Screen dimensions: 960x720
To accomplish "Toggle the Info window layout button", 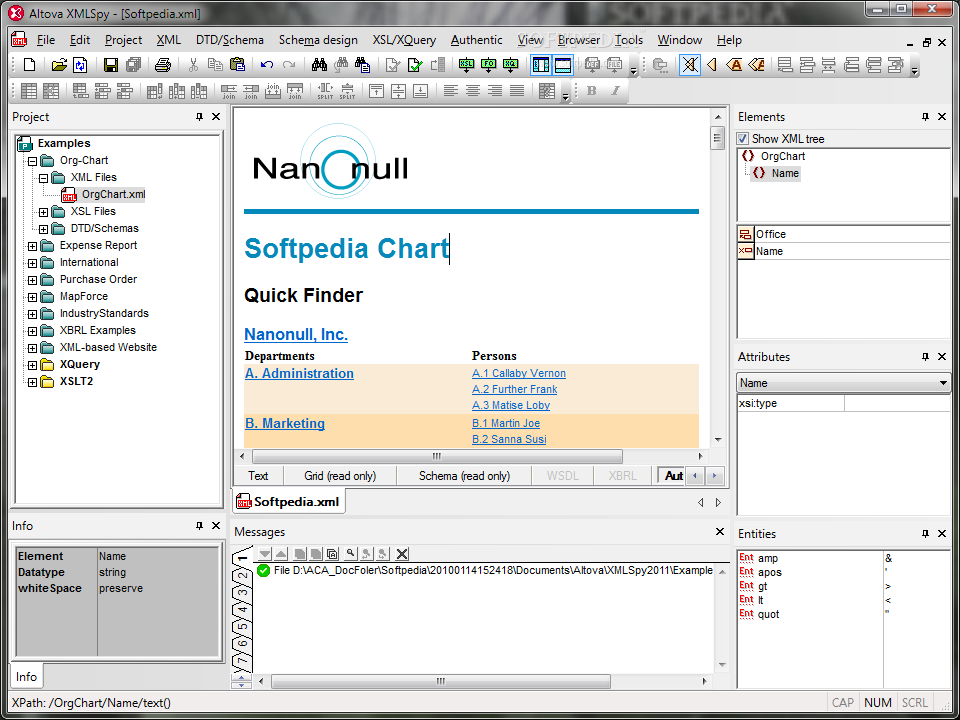I will pyautogui.click(x=563, y=65).
